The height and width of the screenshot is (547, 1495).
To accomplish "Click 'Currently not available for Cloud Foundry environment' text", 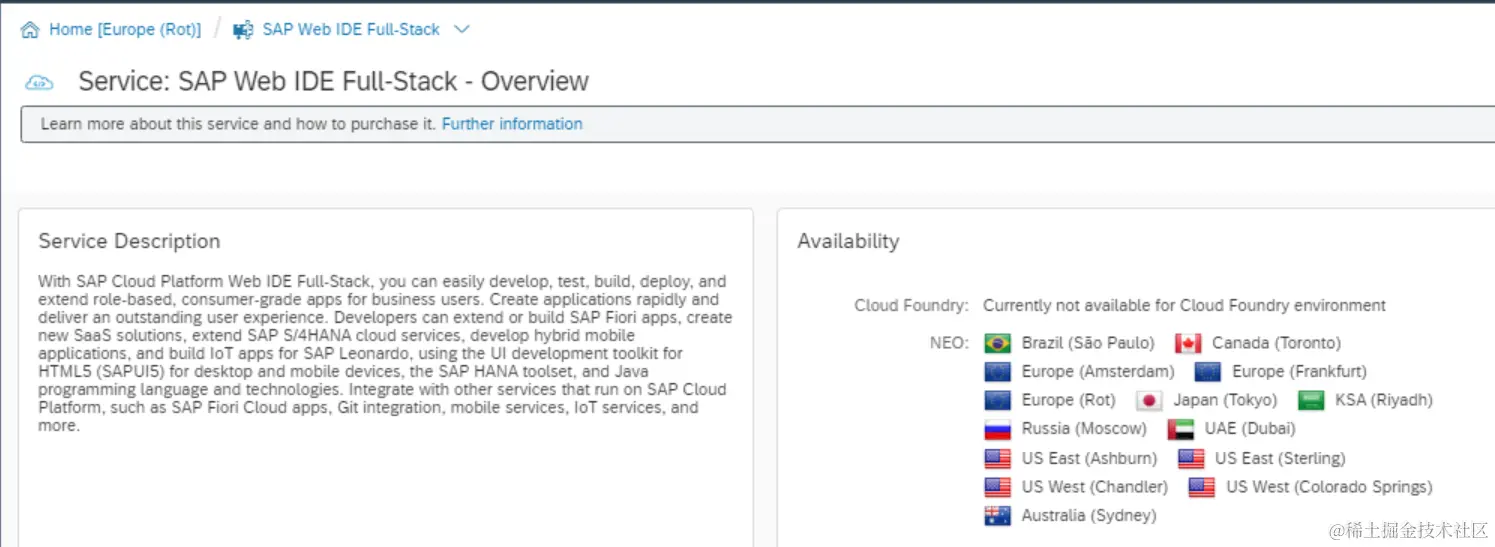I will click(x=1185, y=306).
